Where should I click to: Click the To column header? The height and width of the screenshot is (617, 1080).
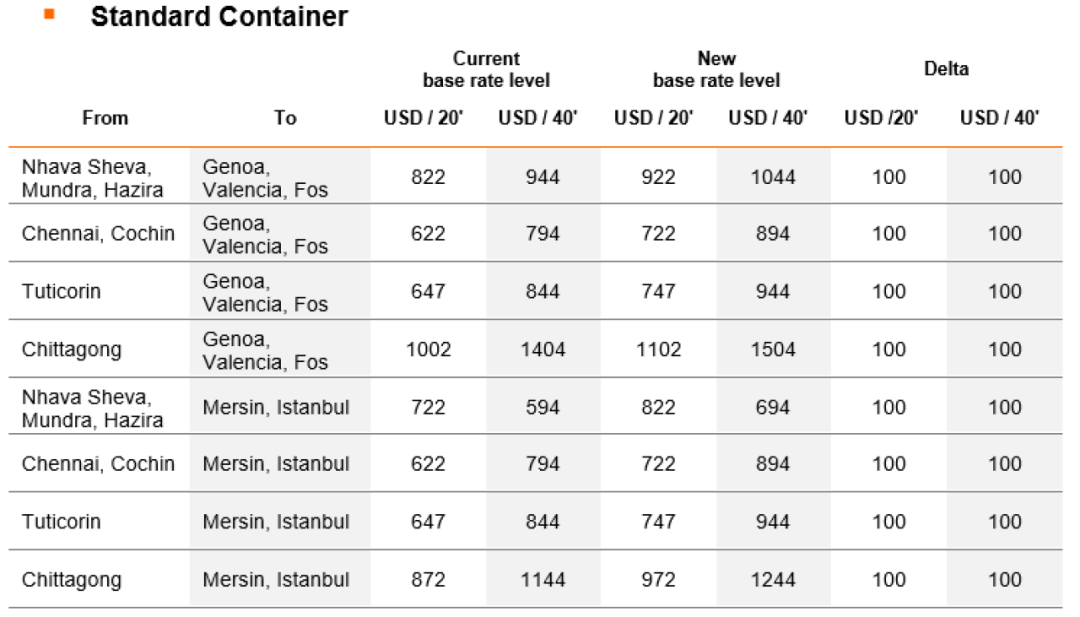pos(285,118)
